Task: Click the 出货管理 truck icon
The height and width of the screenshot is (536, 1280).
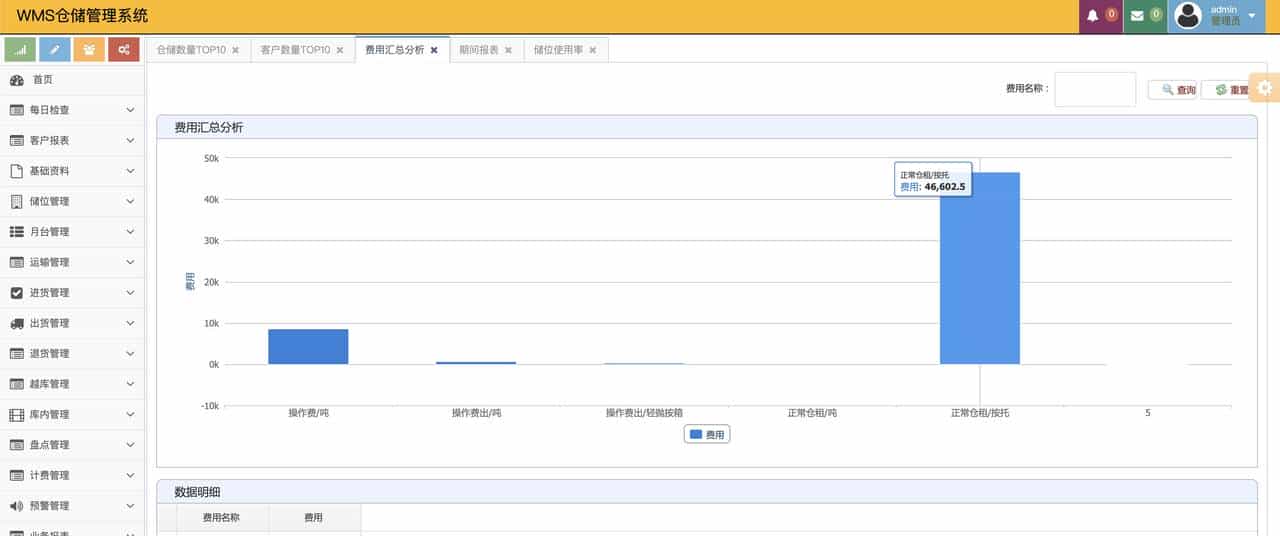Action: pyautogui.click(x=16, y=323)
